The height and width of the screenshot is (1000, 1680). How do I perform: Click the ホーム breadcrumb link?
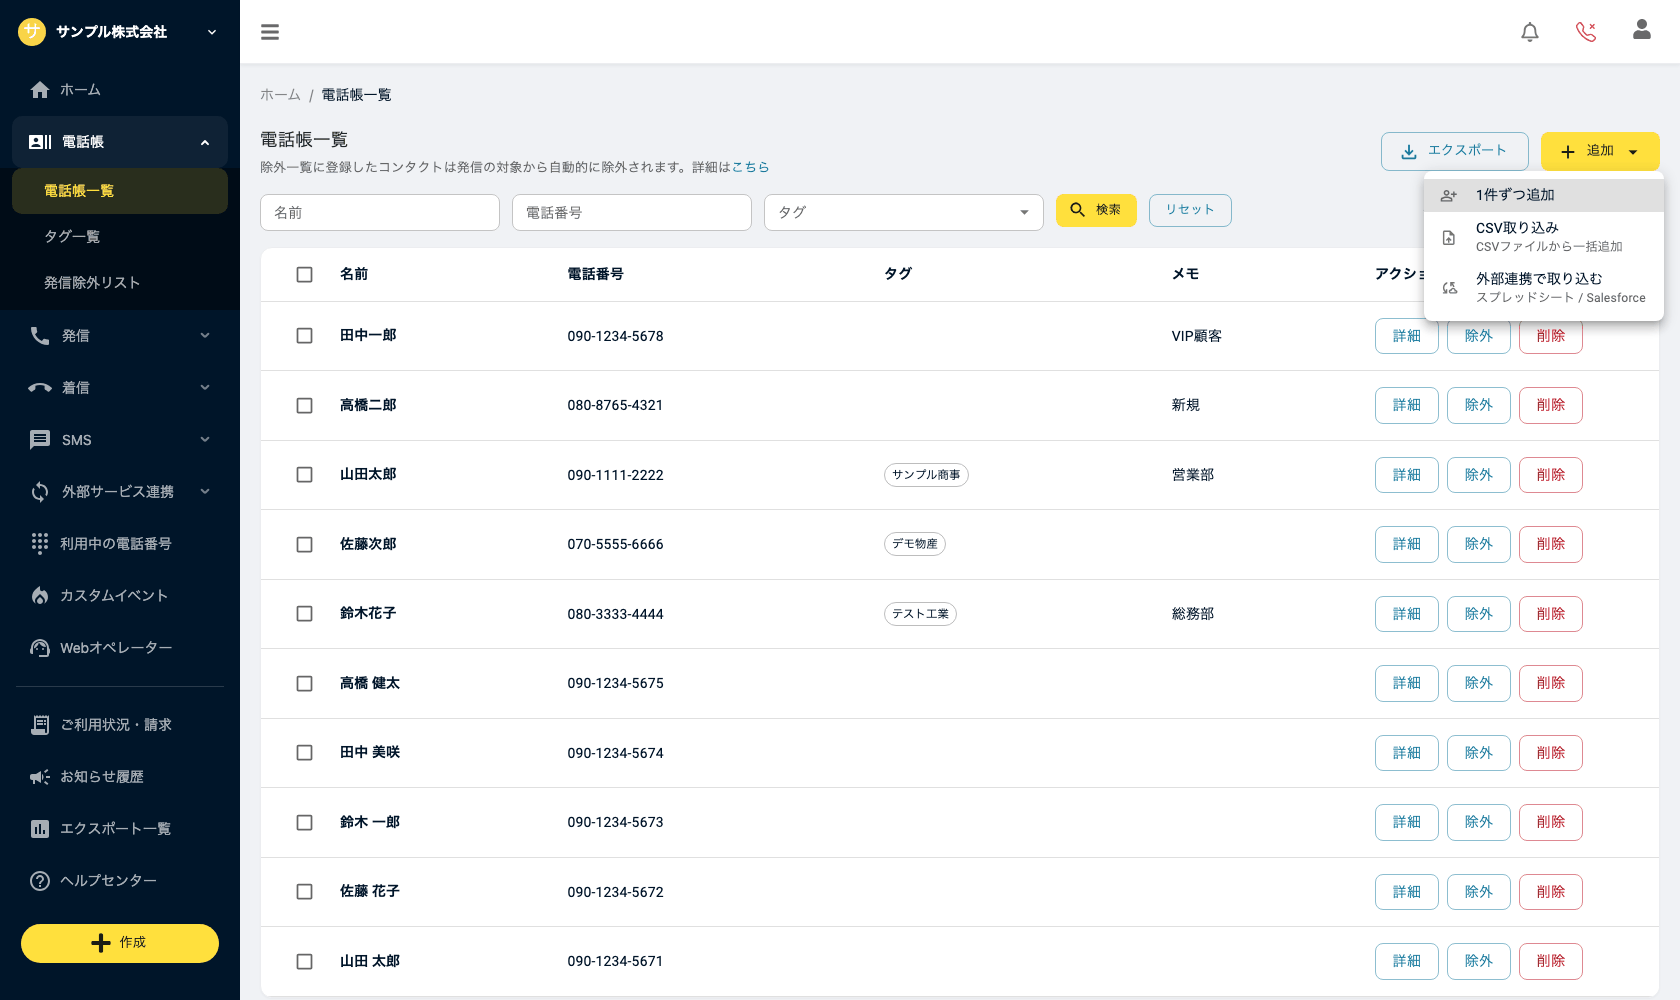280,95
